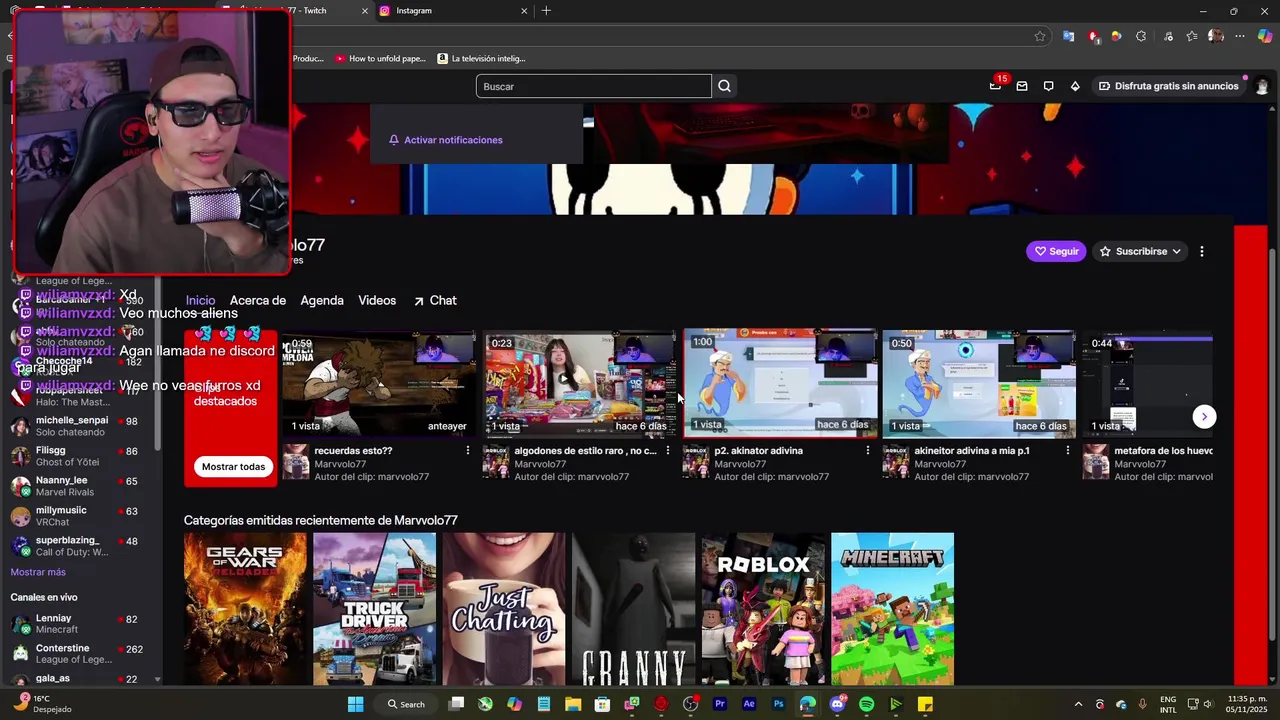The width and height of the screenshot is (1280, 720).
Task: Open Marvvolo77 link under 'recuerdas esto??'
Action: pyautogui.click(x=340, y=464)
